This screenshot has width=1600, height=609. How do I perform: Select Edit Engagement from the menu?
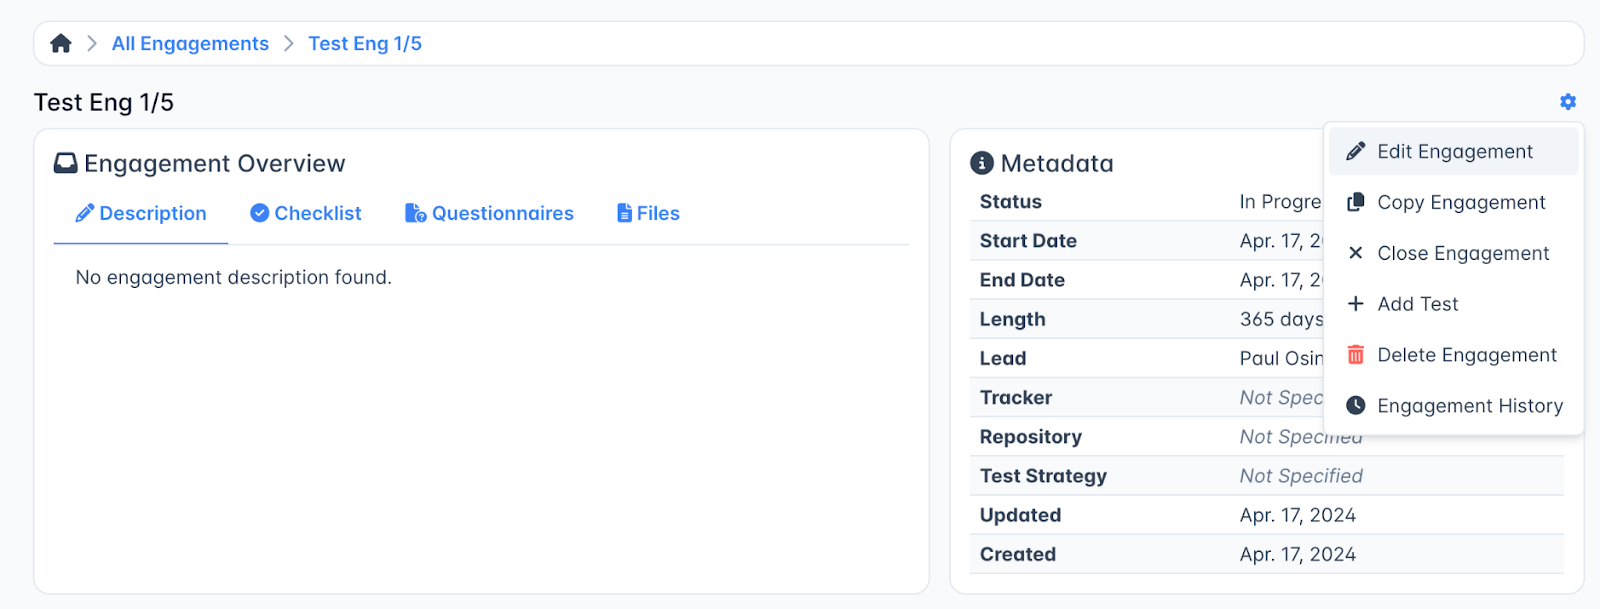(x=1454, y=151)
